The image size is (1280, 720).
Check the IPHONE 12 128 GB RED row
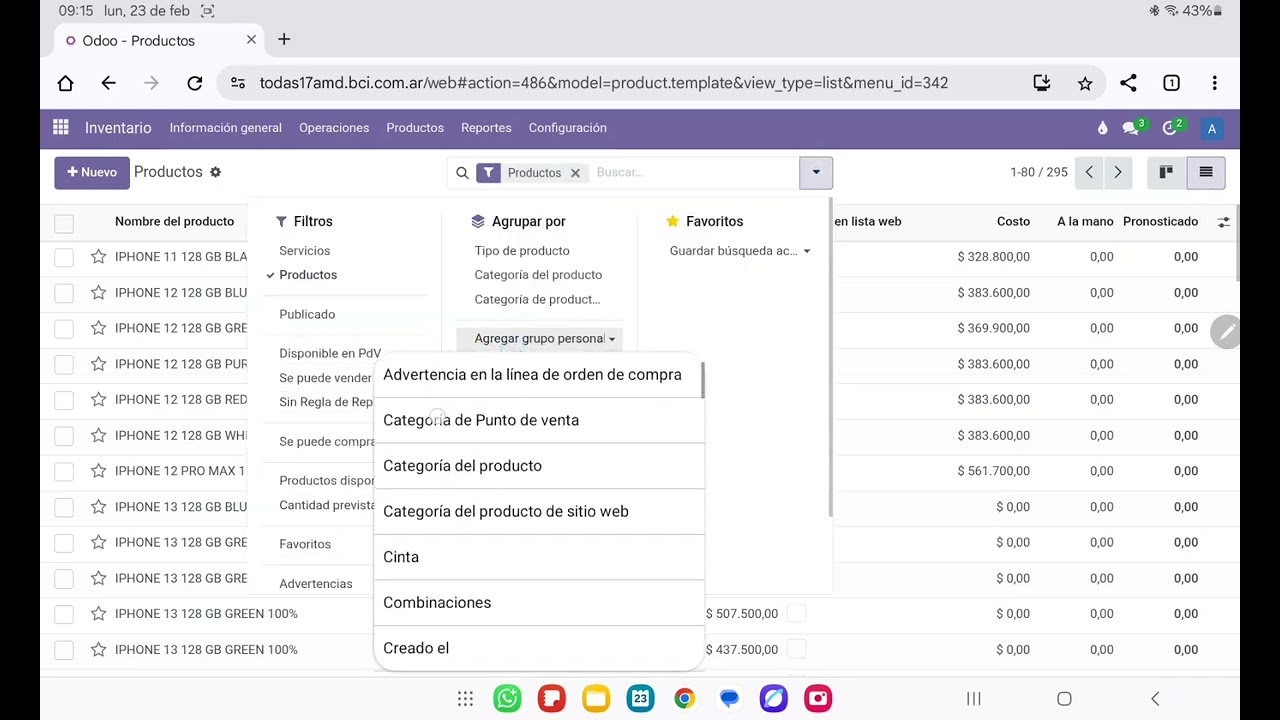pyautogui.click(x=64, y=400)
